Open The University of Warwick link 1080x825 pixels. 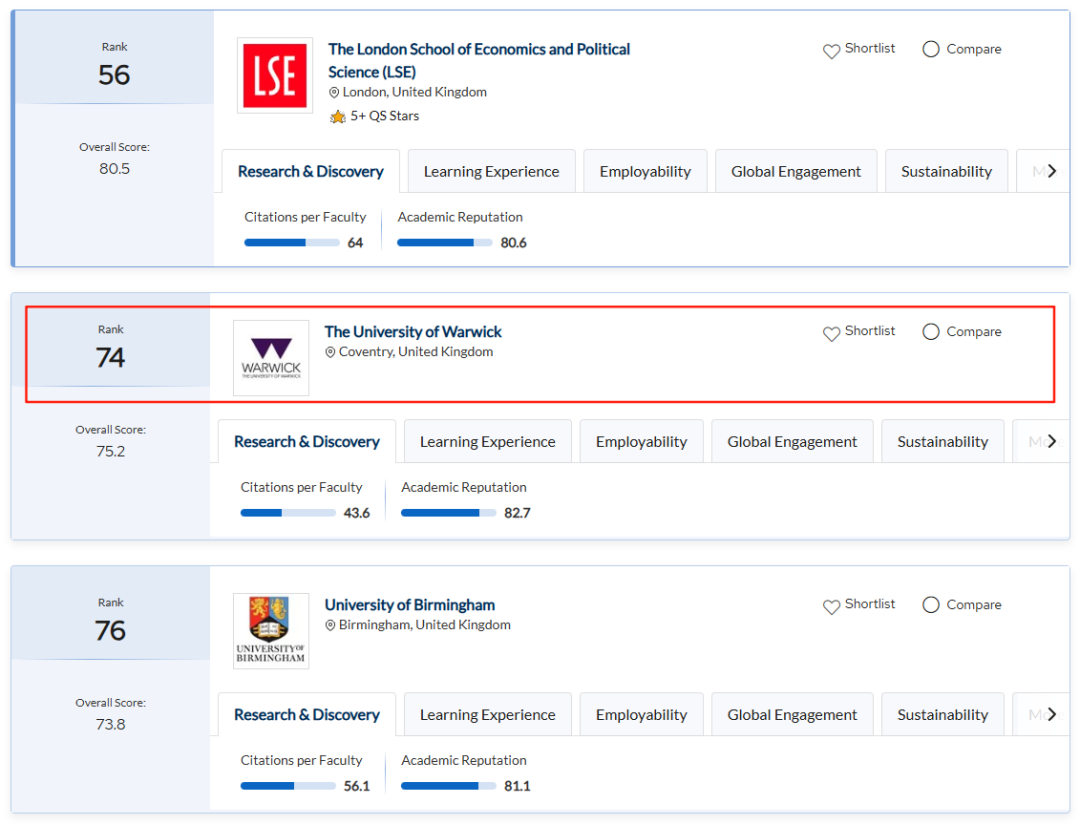click(x=413, y=332)
